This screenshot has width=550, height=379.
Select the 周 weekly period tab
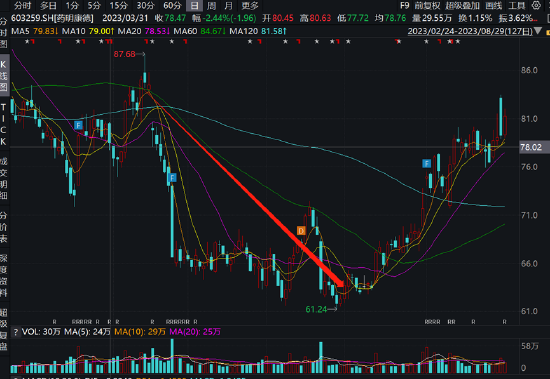pyautogui.click(x=211, y=6)
